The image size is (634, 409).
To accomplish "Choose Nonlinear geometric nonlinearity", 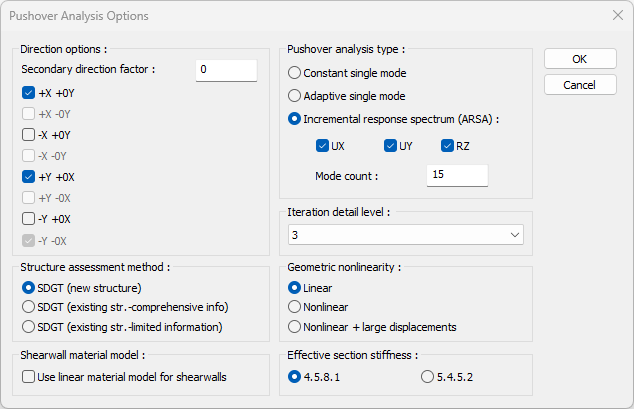I will coord(295,307).
